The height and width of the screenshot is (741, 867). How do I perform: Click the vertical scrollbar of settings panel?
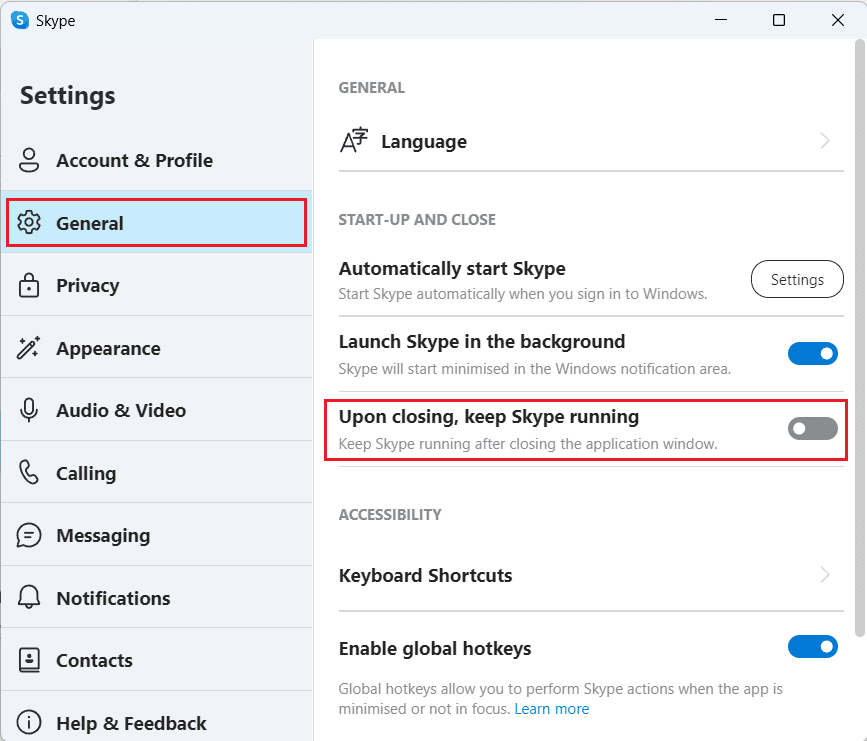pyautogui.click(x=859, y=337)
